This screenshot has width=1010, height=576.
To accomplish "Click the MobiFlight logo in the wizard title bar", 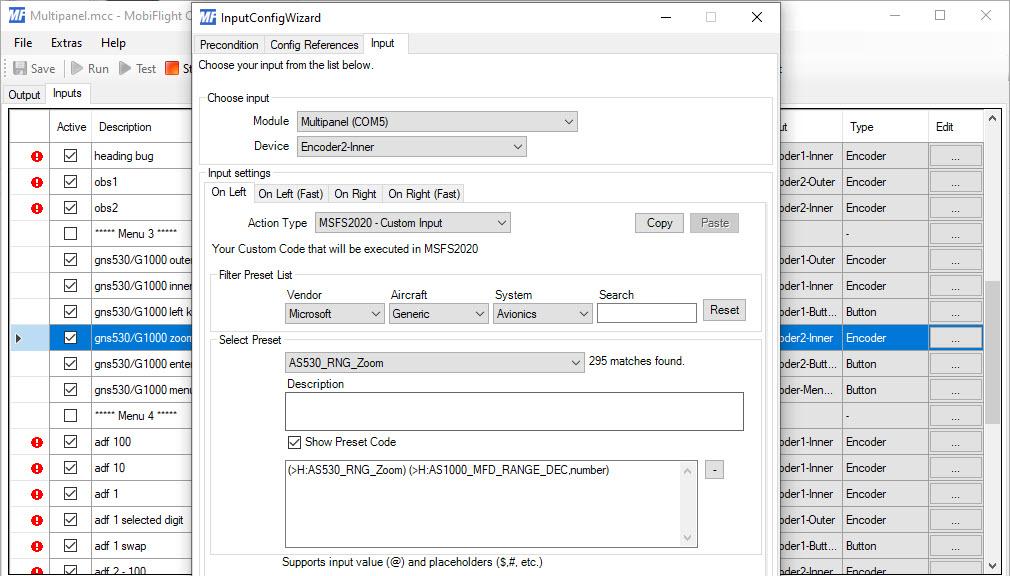I will point(208,17).
